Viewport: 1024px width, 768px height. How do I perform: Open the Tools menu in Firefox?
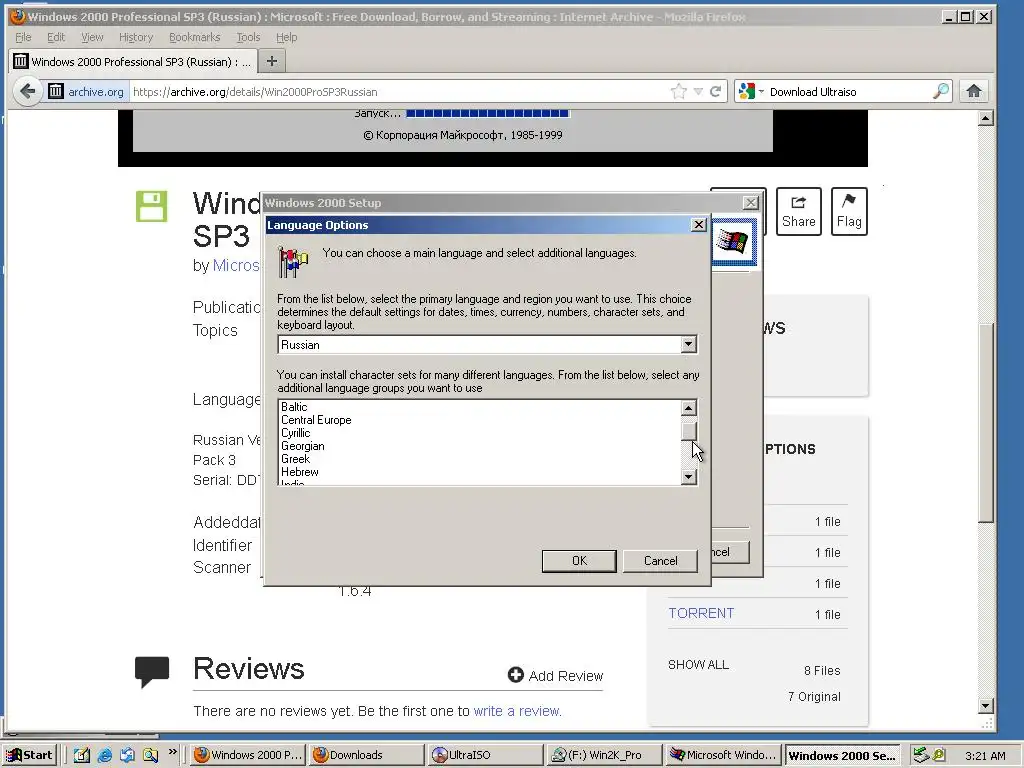pos(248,37)
